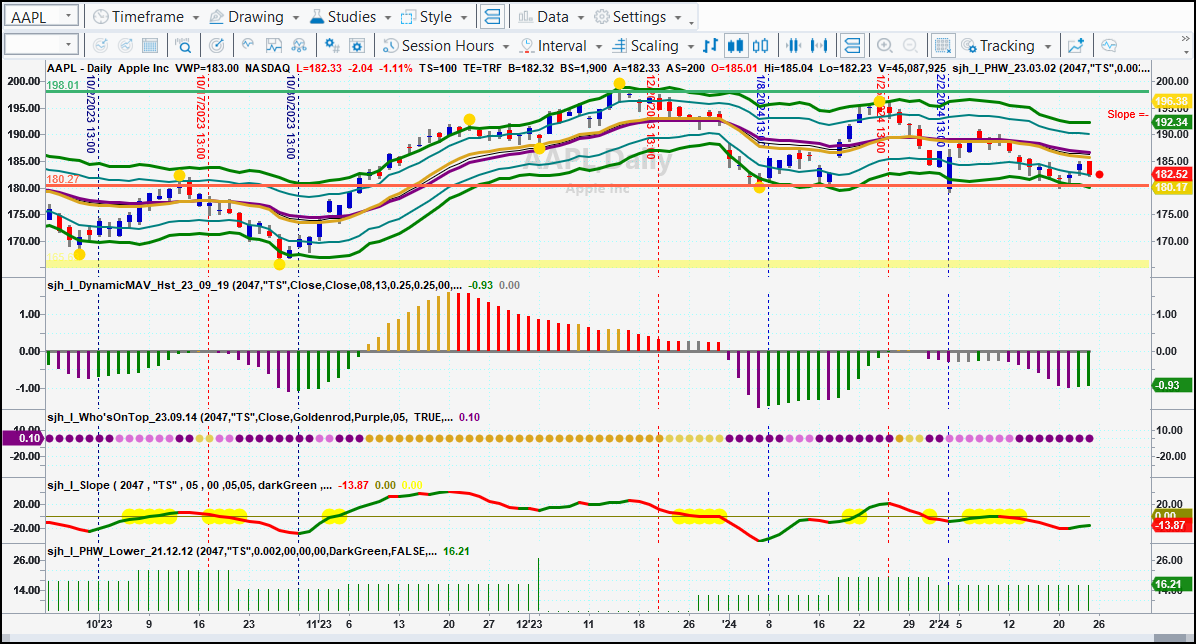Expand the Interval dropdown arrow
1196x644 pixels.
pos(598,47)
